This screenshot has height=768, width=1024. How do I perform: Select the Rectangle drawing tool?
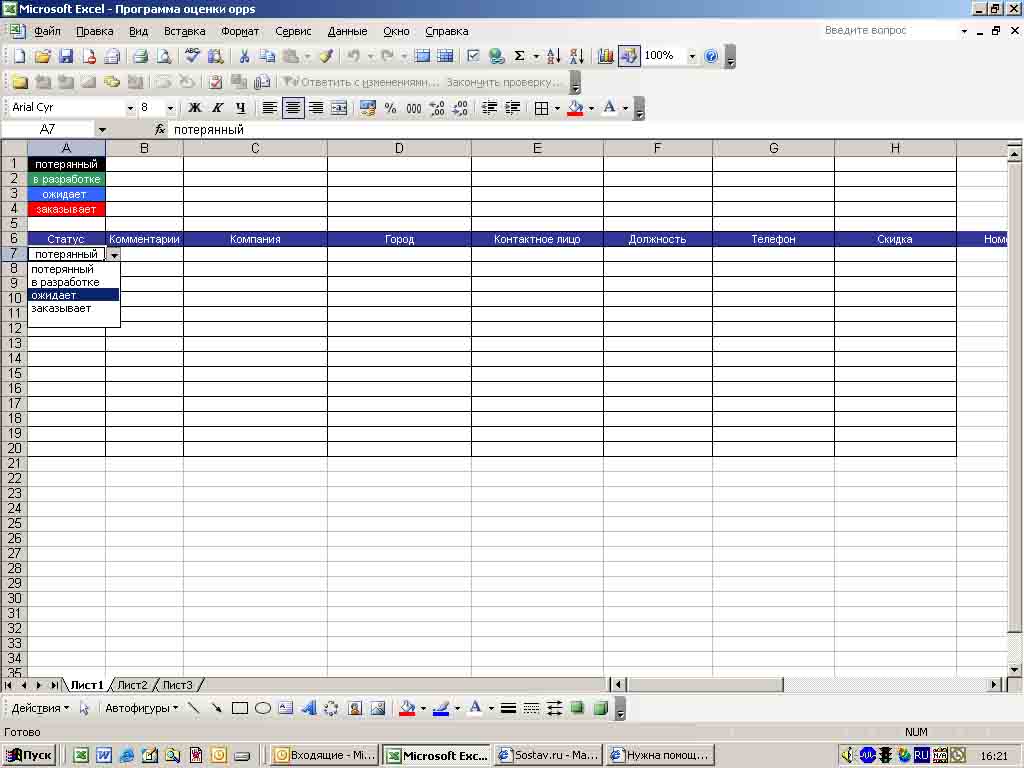point(240,708)
